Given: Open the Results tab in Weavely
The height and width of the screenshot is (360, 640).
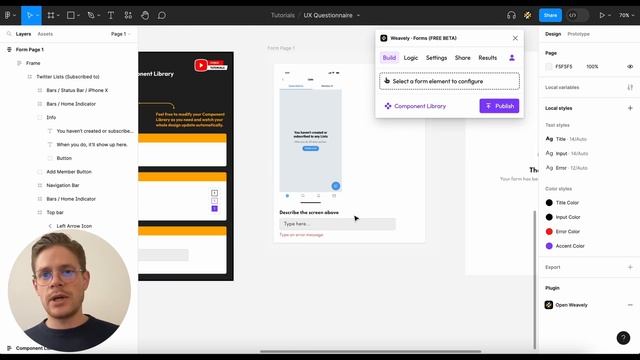Looking at the screenshot, I should click(488, 58).
